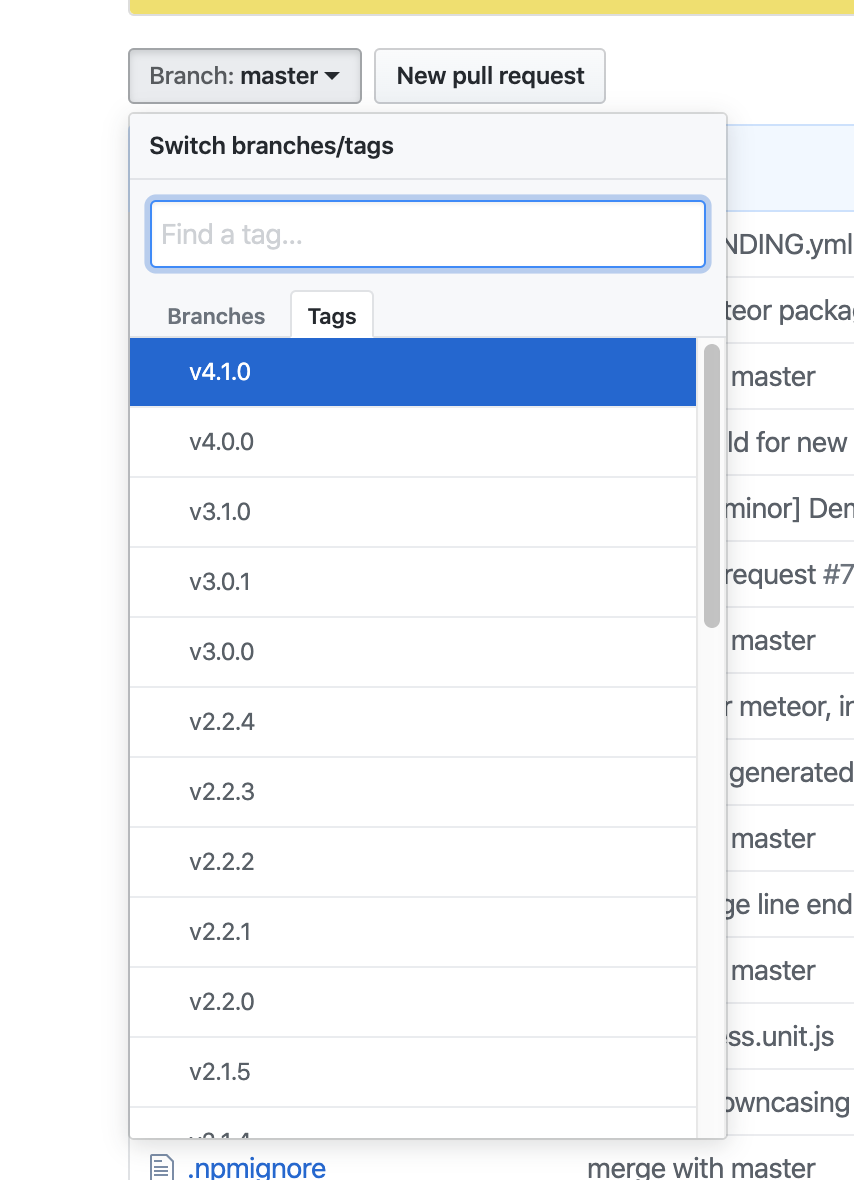
Task: Click the .npmignore file icon
Action: pos(162,1167)
